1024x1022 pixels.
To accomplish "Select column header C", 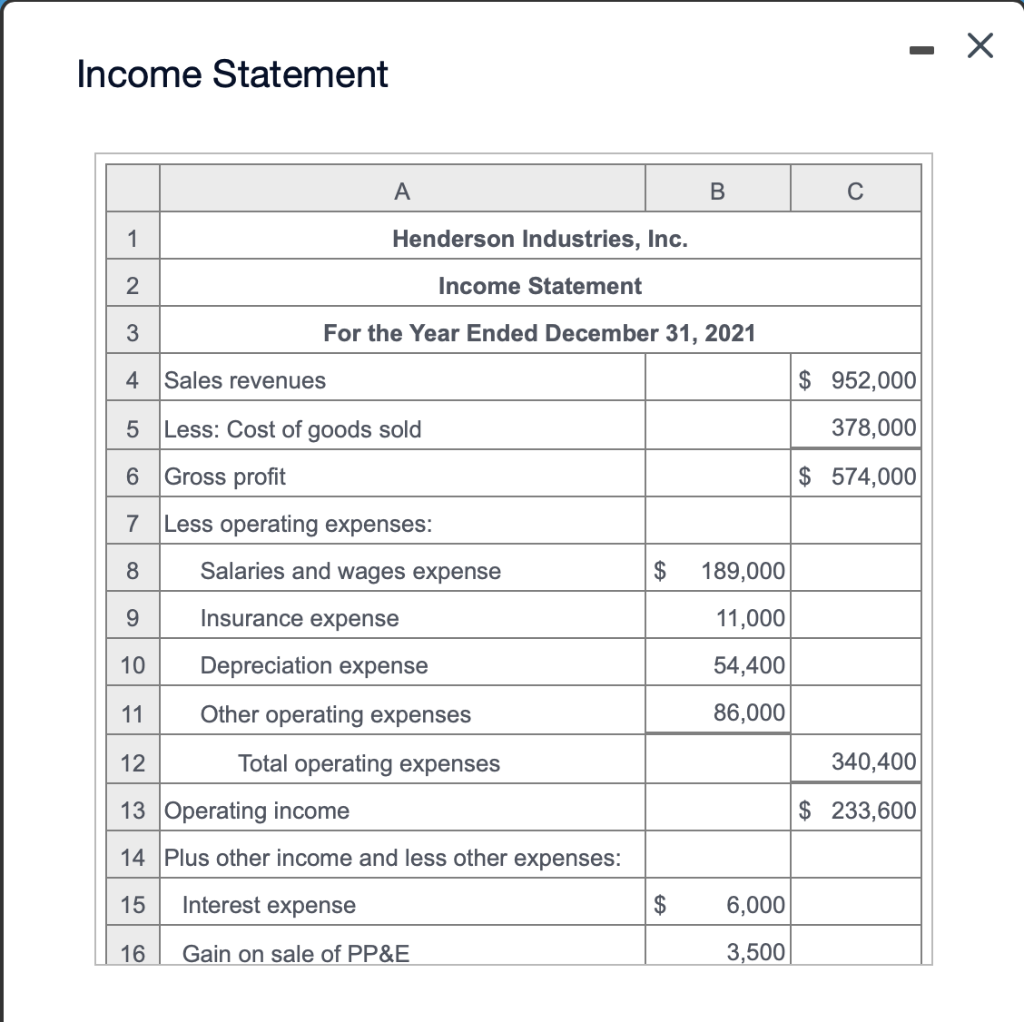I will pos(856,188).
